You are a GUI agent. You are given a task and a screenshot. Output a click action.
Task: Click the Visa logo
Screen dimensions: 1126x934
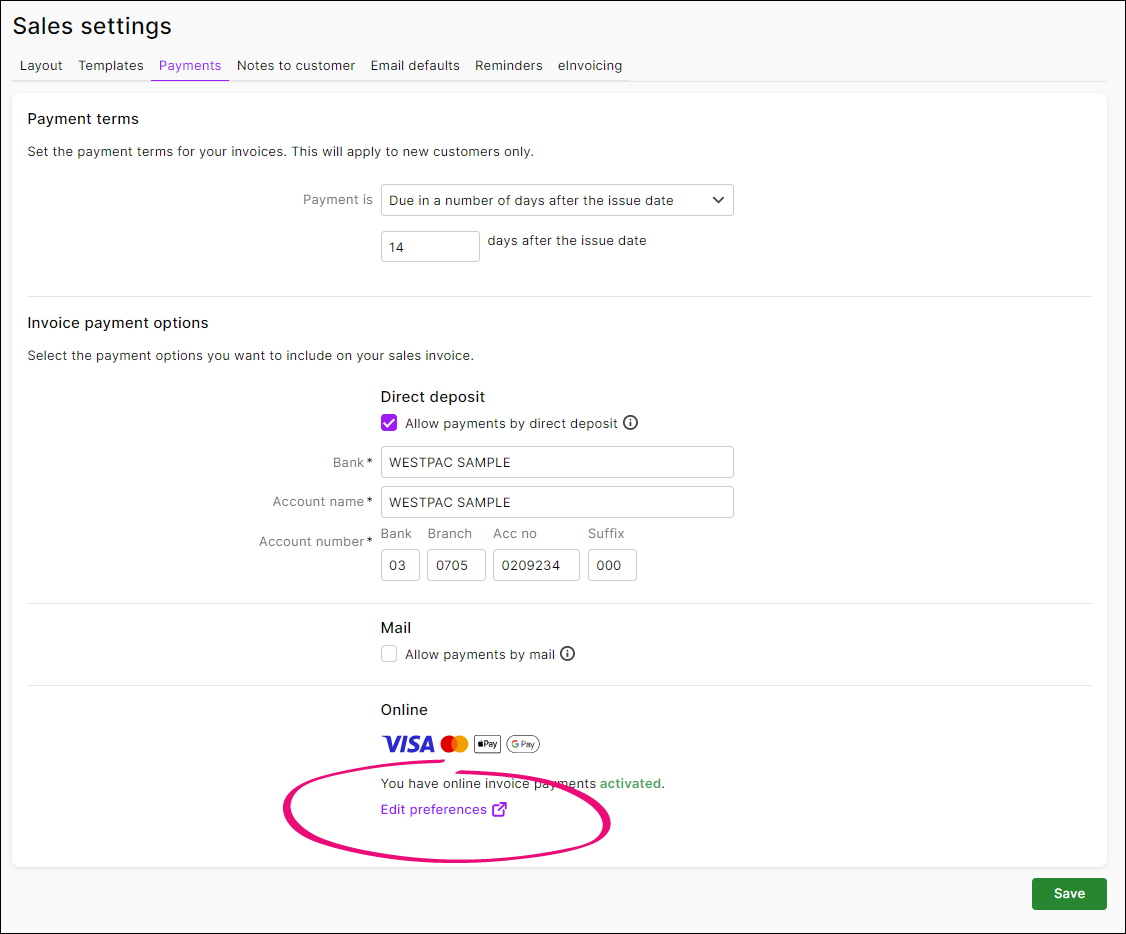(x=408, y=744)
